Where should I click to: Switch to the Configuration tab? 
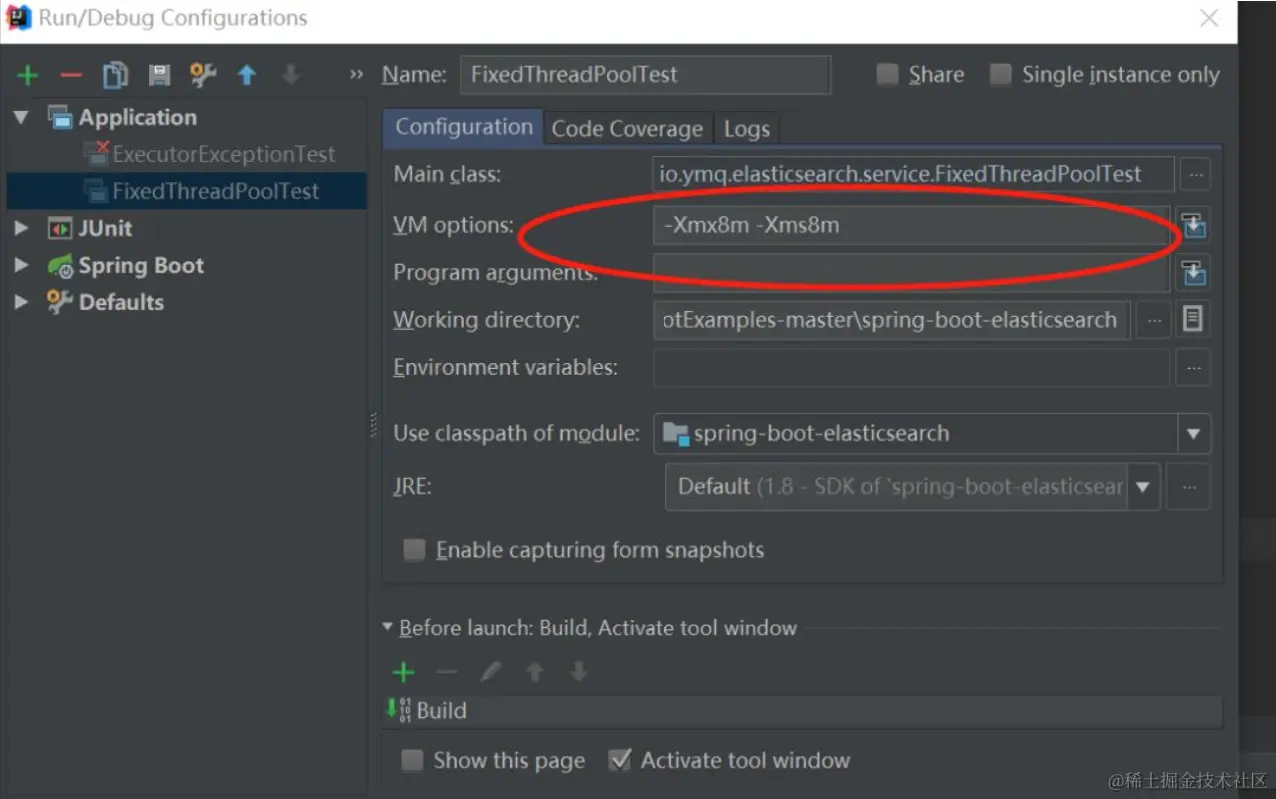[463, 127]
